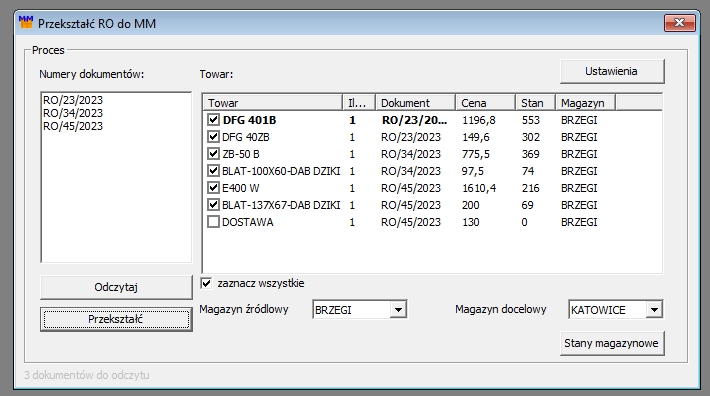Click the Przekształć button
Viewport: 710px width, 396px height.
[116, 319]
